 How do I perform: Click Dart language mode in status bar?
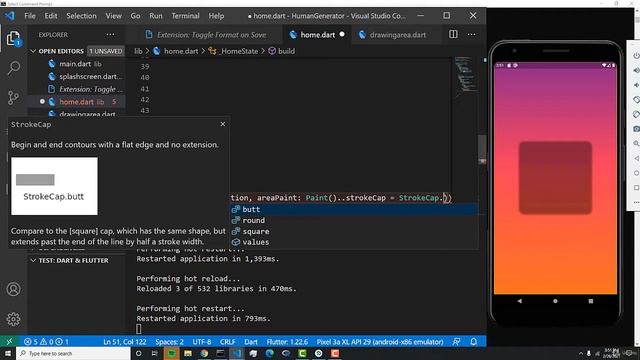point(251,342)
